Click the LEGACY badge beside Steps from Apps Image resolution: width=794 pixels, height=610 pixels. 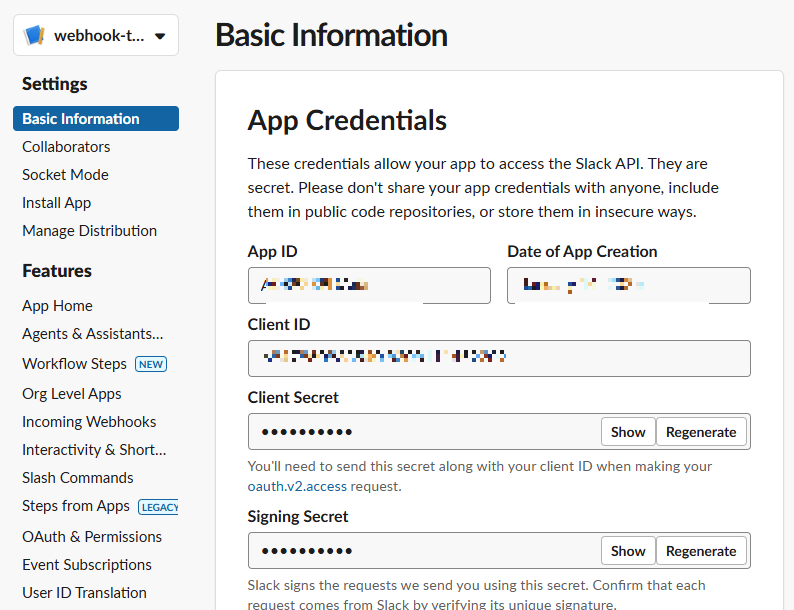158,507
